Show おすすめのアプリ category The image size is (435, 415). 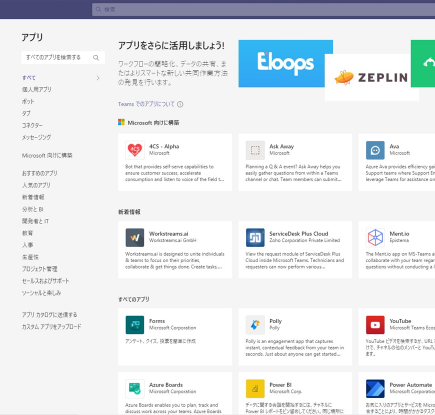(x=40, y=173)
